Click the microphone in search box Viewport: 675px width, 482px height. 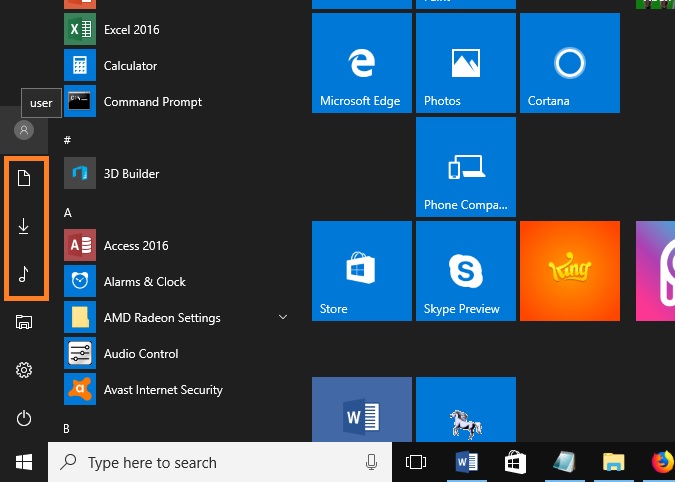tap(371, 462)
